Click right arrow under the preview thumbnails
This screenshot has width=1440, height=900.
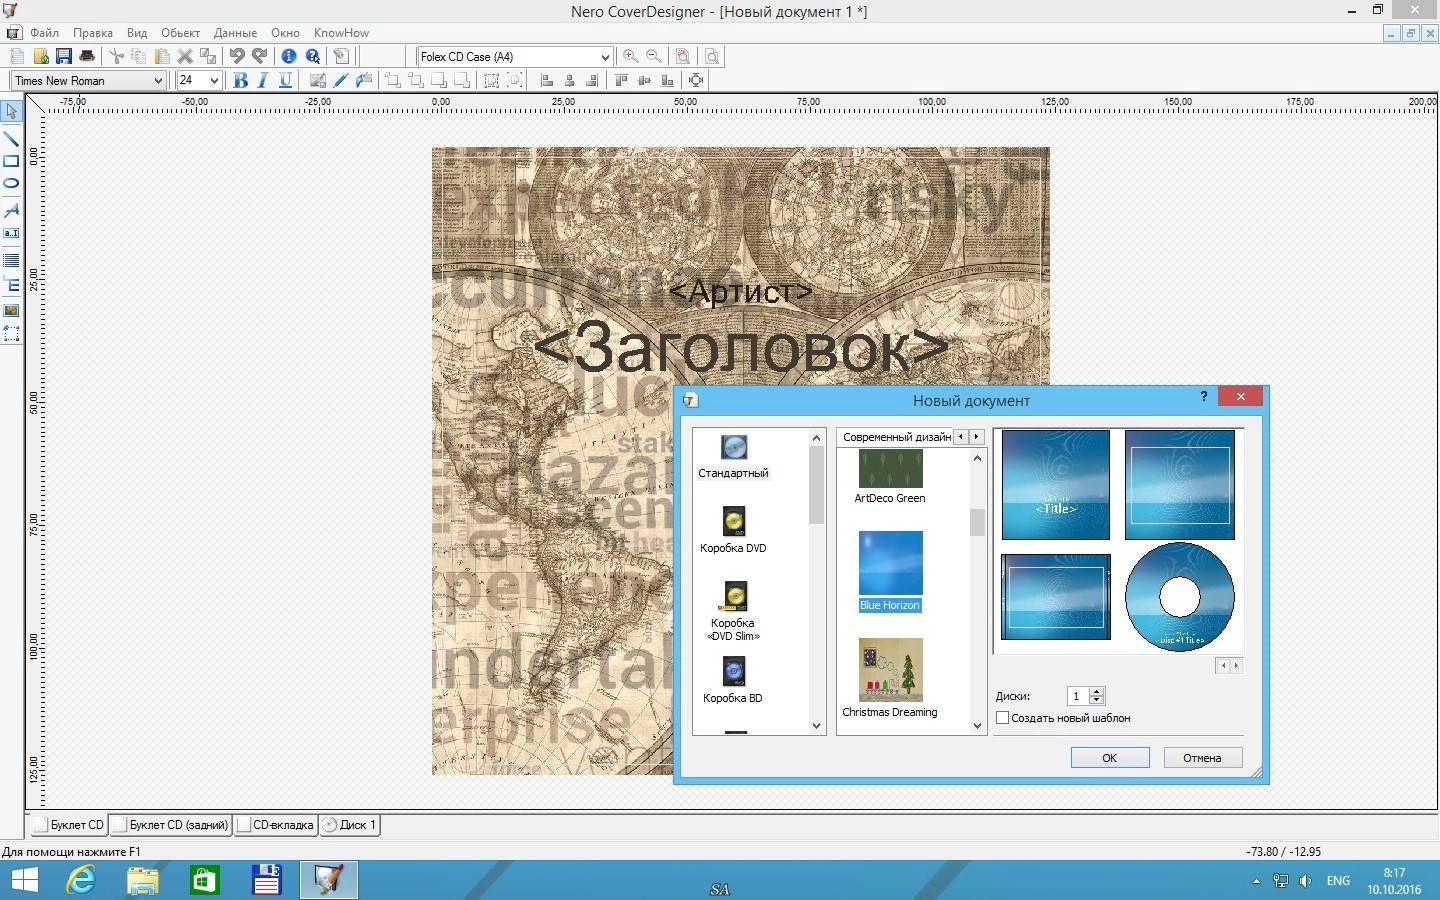click(x=1236, y=666)
